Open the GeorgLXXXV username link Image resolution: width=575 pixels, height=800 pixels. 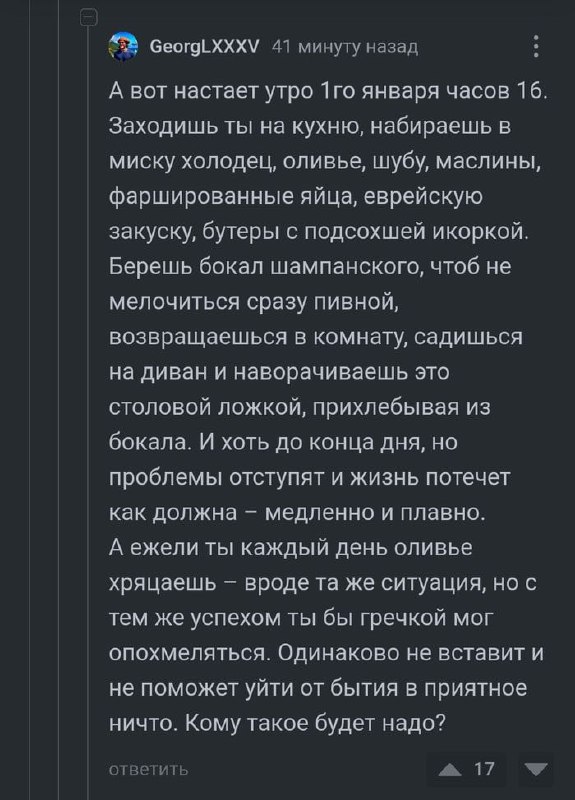(x=205, y=47)
